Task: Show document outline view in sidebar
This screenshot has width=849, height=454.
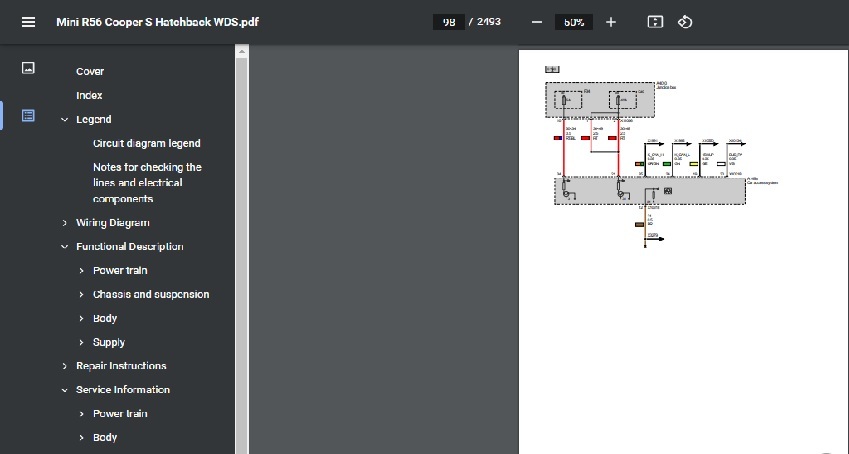Action: tap(28, 115)
